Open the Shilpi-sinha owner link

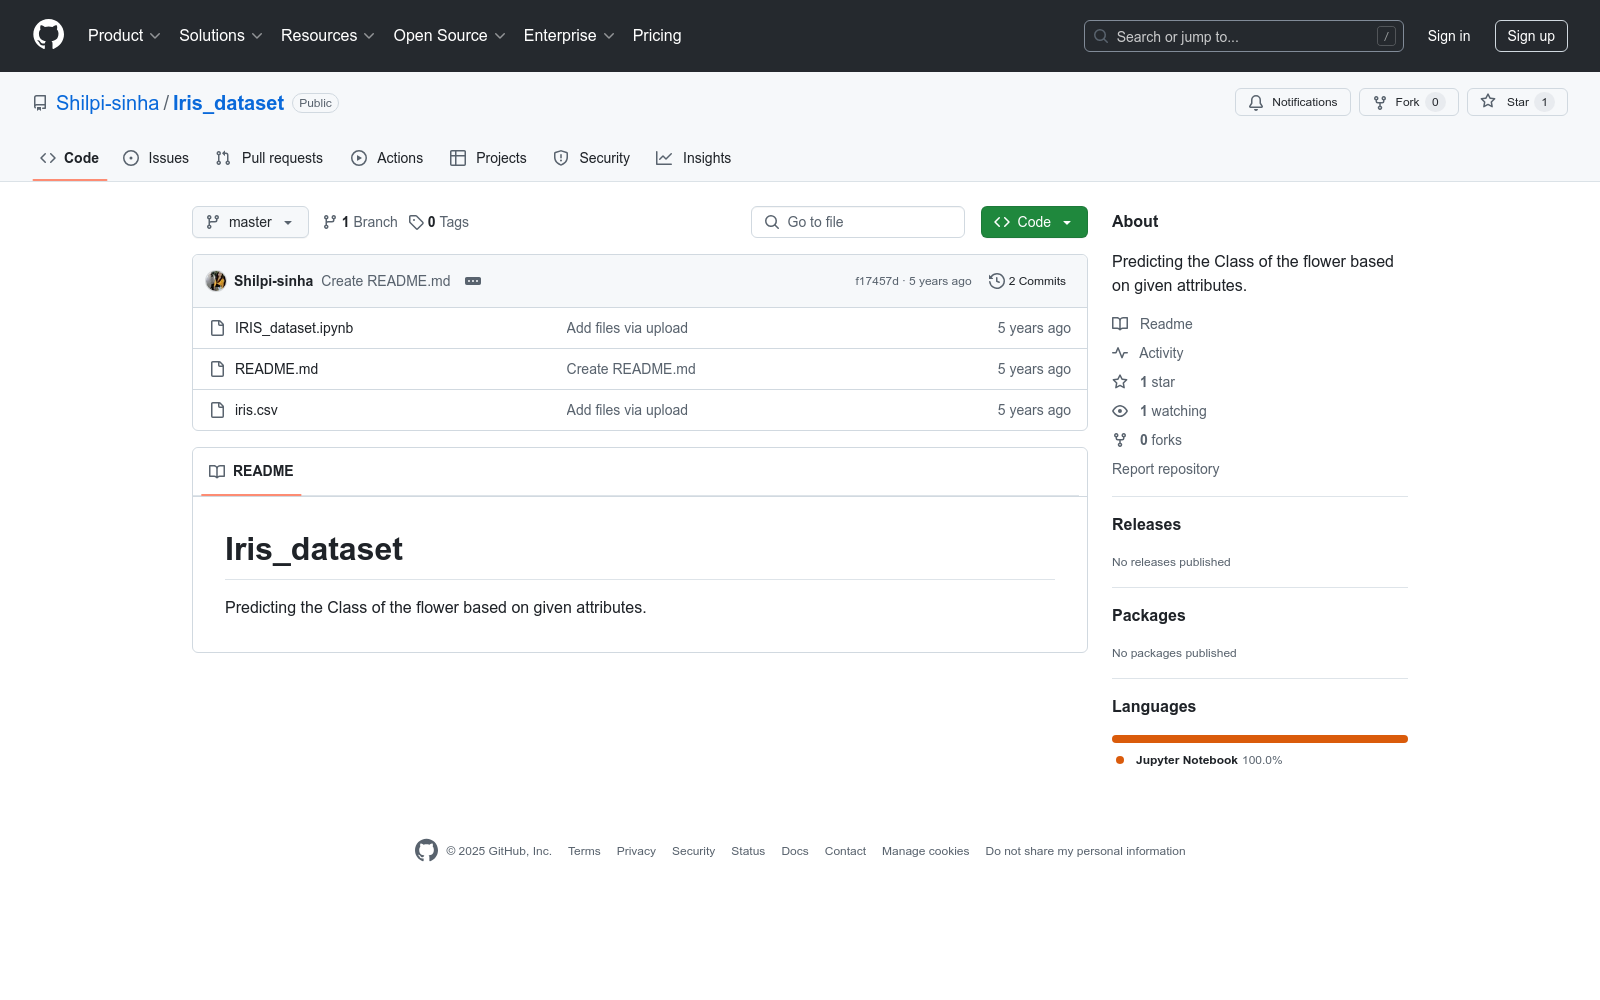tap(107, 103)
